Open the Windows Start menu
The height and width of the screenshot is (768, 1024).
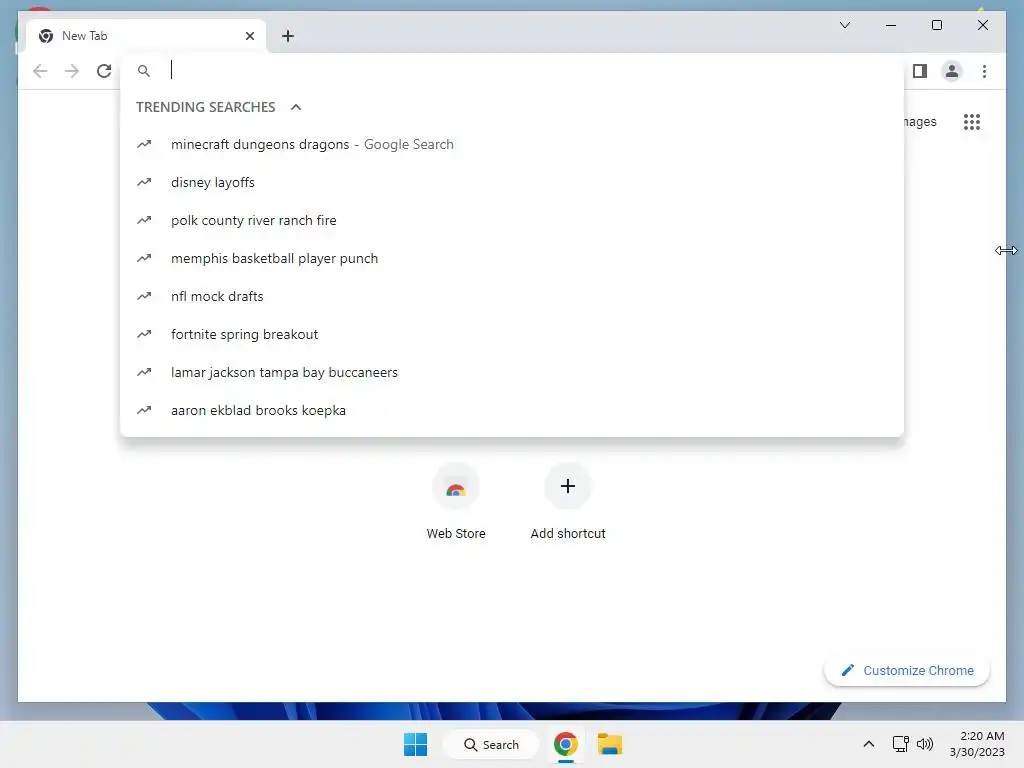tap(415, 744)
